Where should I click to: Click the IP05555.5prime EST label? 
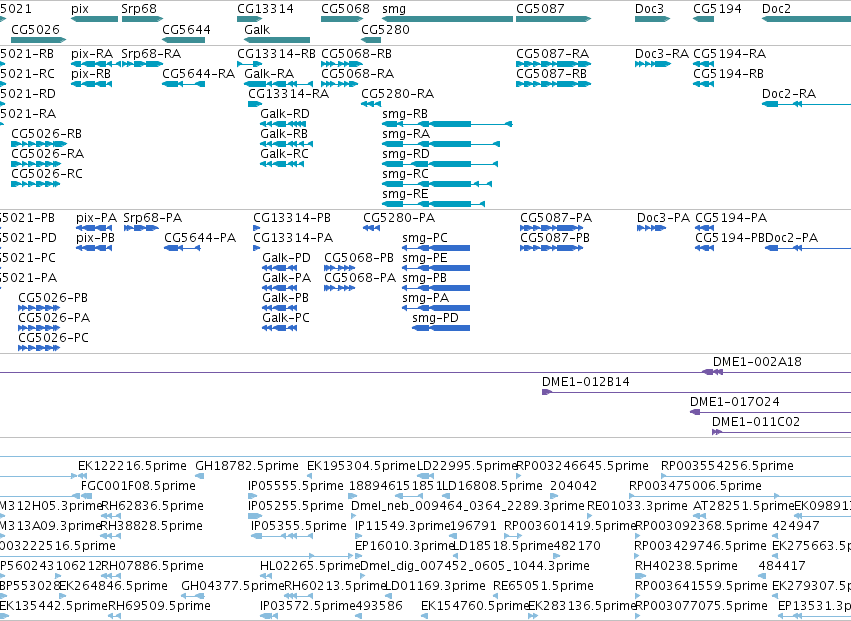pos(296,486)
